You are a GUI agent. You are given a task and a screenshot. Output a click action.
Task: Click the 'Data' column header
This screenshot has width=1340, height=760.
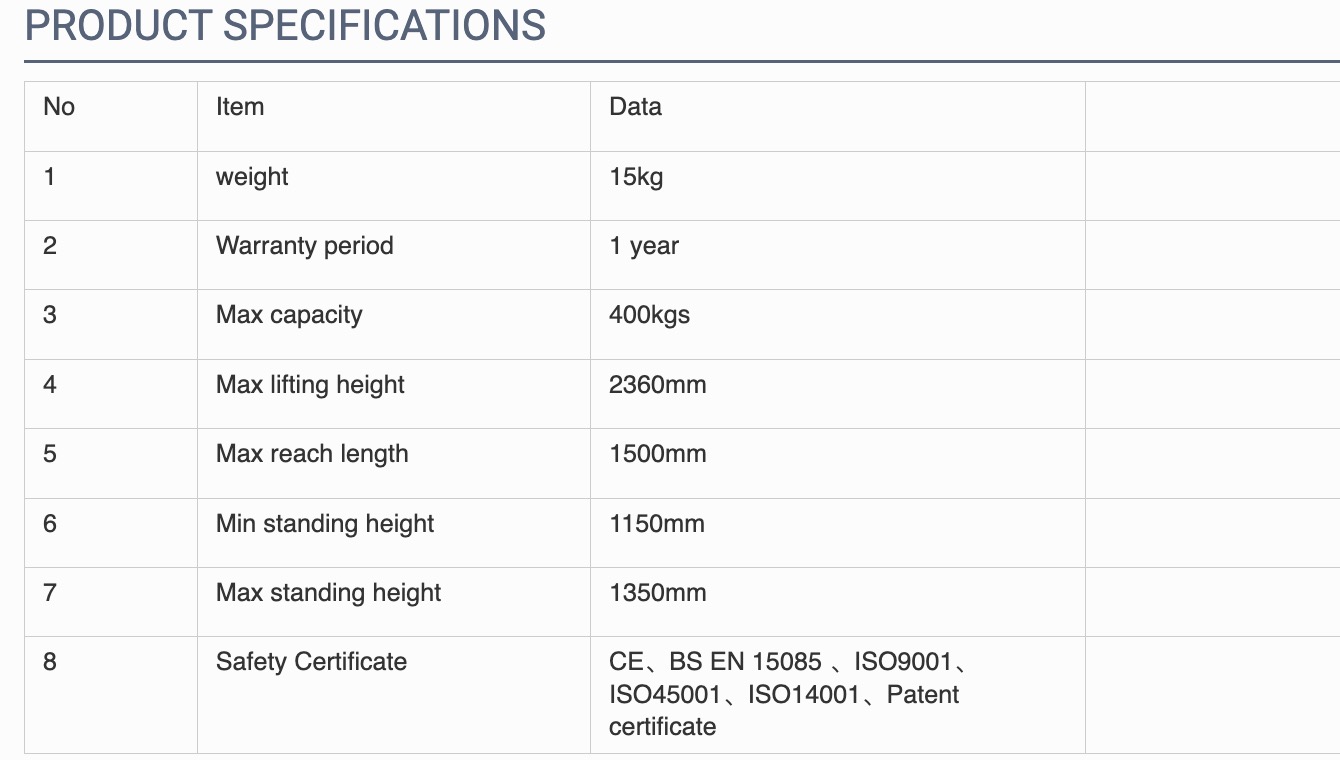(x=636, y=107)
